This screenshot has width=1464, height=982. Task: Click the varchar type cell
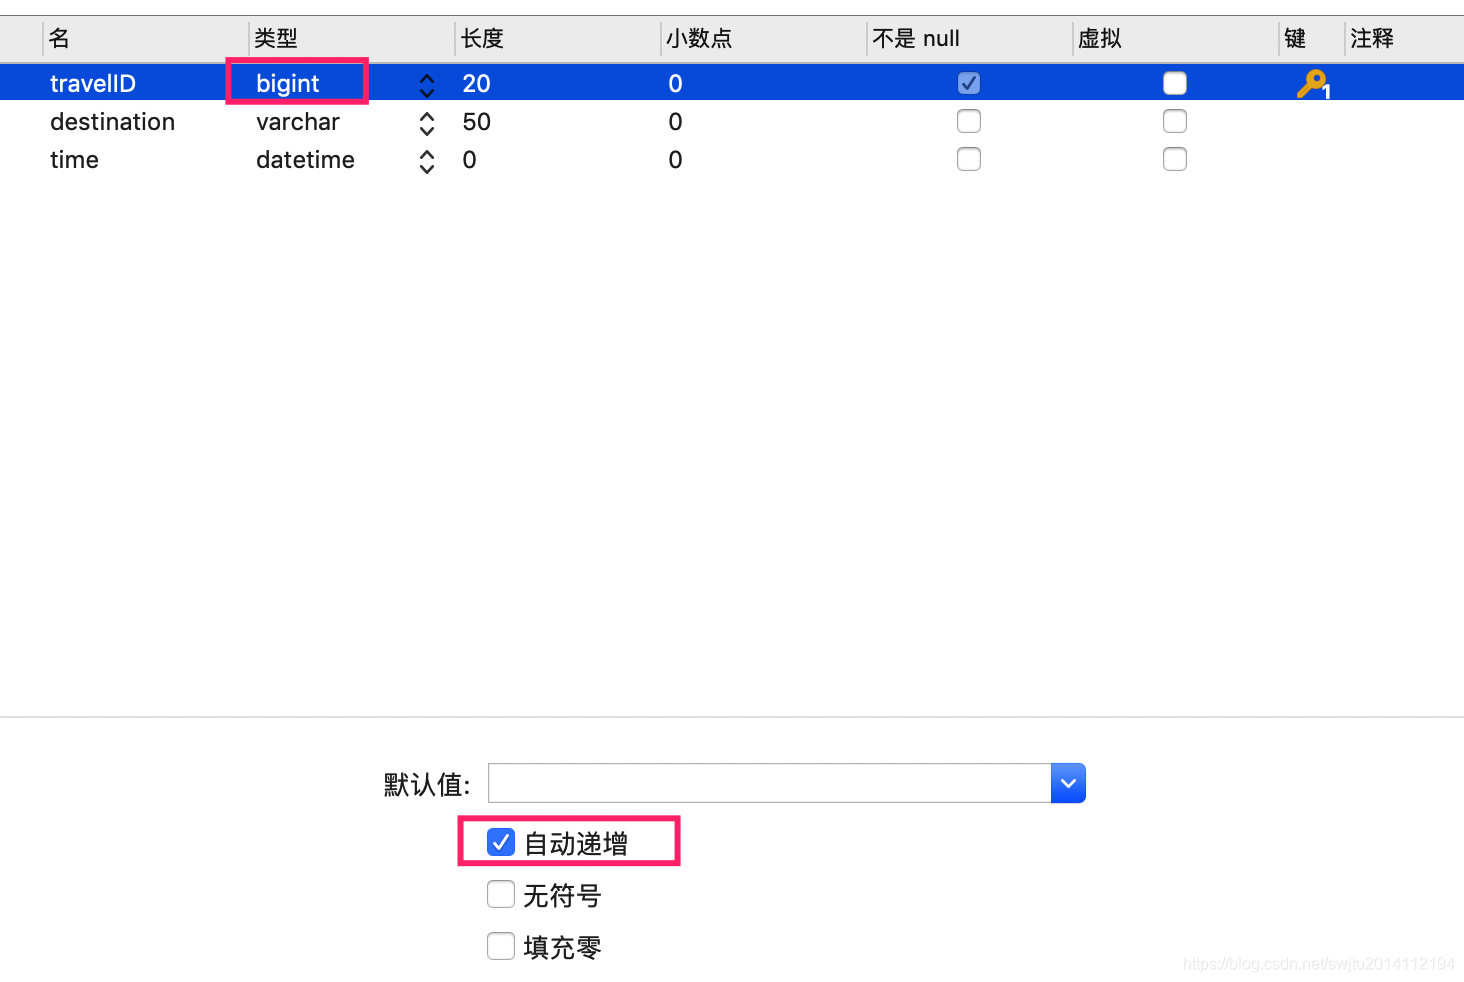[298, 121]
